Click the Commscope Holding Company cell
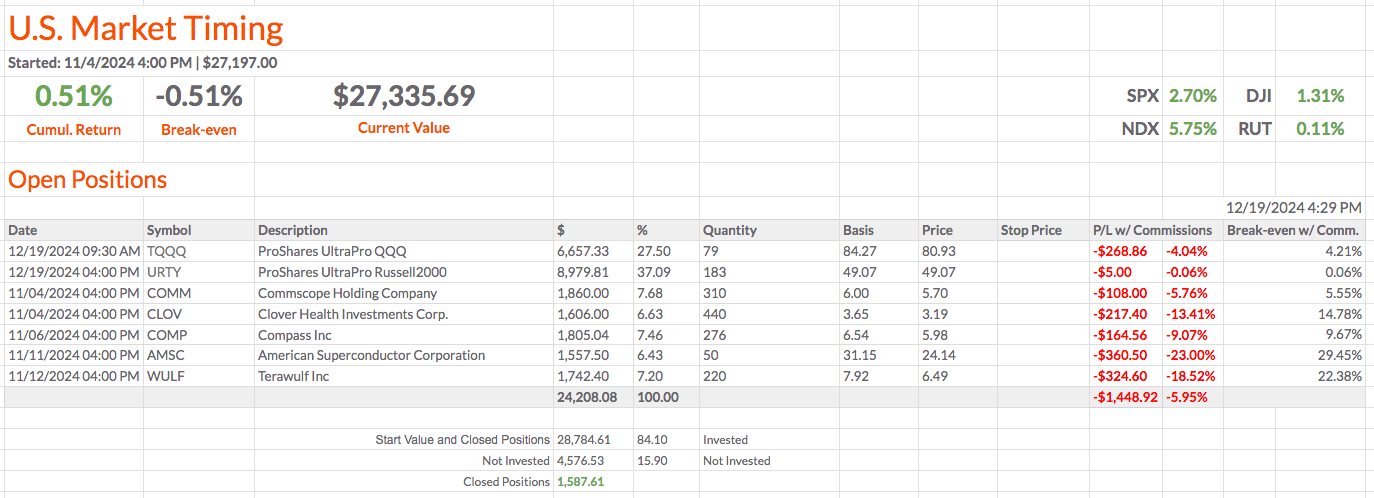 pos(347,293)
